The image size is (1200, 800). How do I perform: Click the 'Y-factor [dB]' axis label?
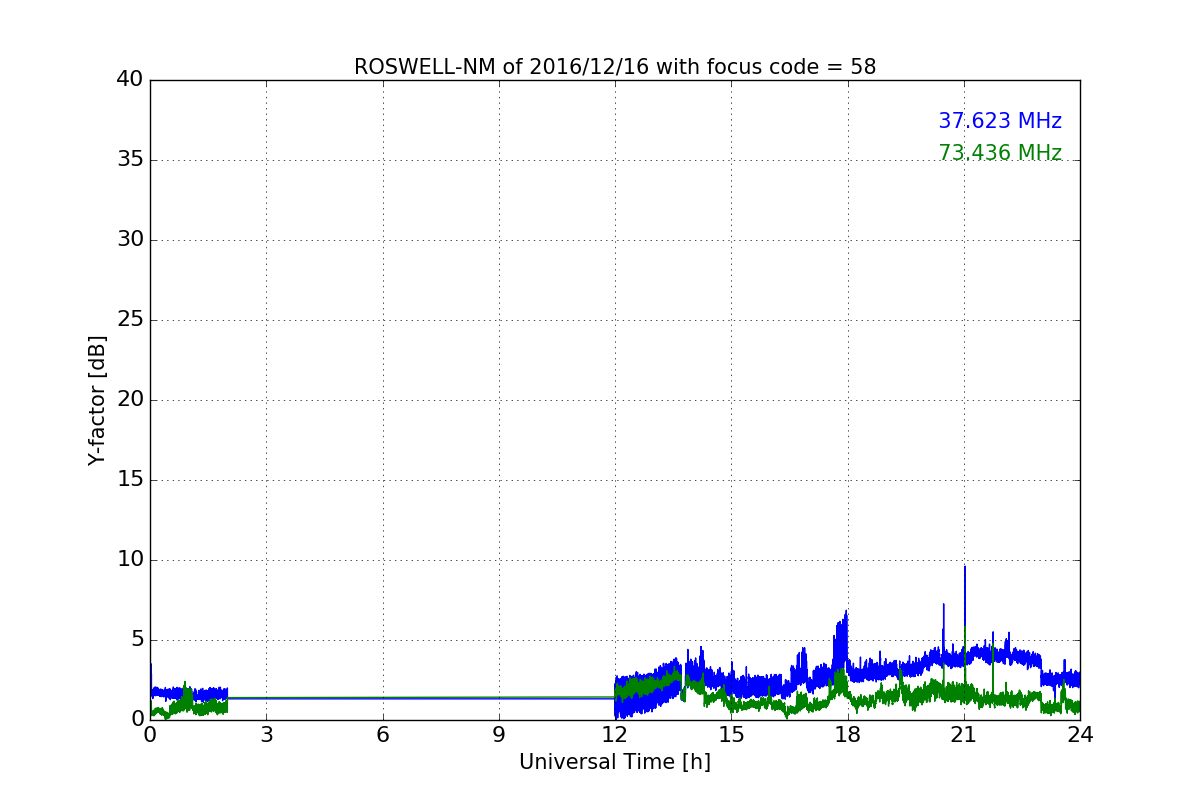coord(97,400)
